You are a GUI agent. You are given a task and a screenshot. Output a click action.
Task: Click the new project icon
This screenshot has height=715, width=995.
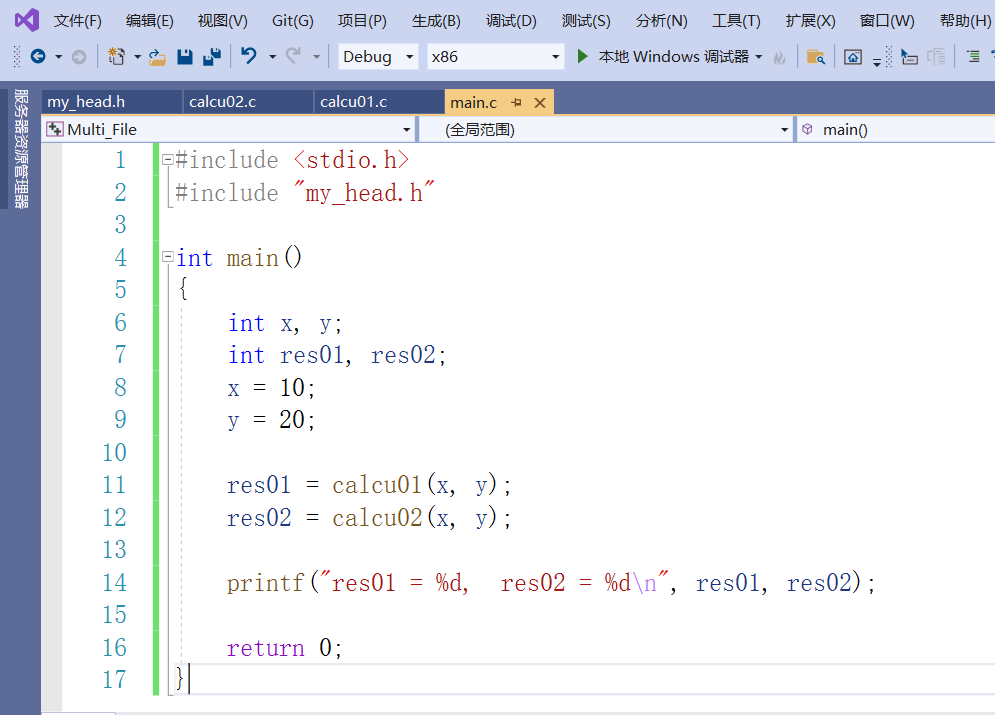click(116, 57)
